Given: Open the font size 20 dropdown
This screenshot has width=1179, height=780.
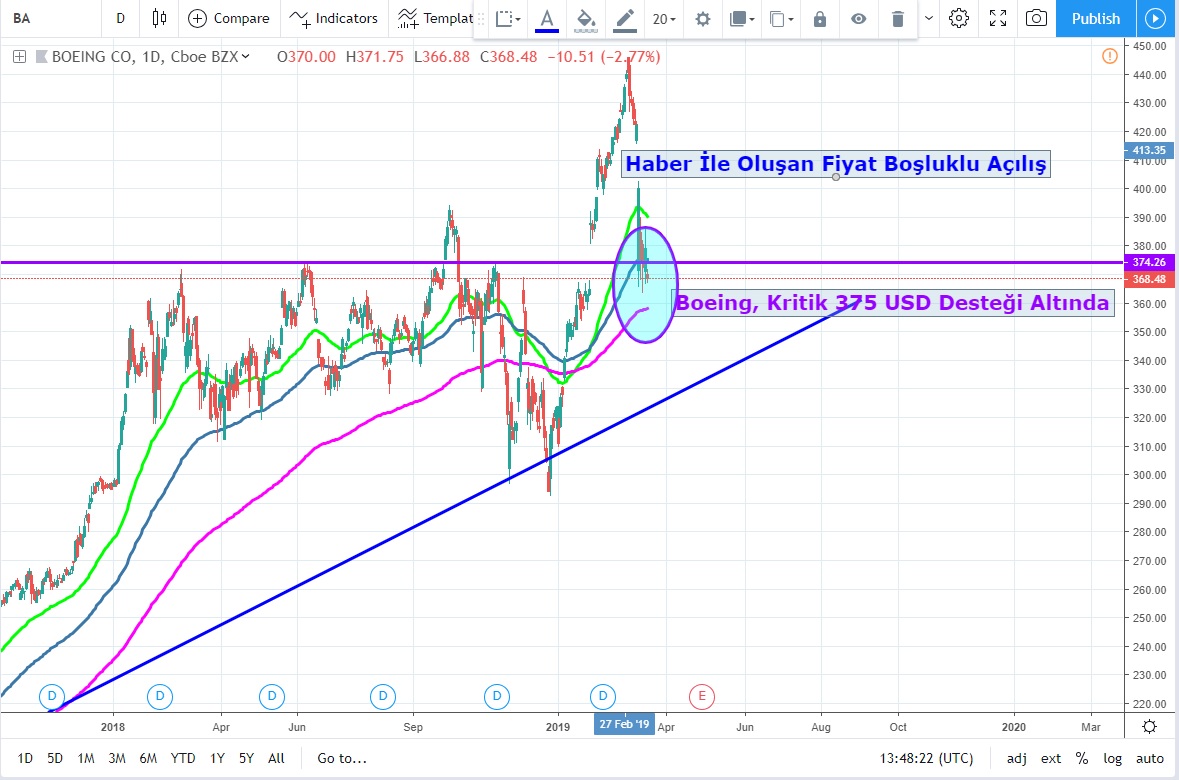Looking at the screenshot, I should click(x=664, y=19).
